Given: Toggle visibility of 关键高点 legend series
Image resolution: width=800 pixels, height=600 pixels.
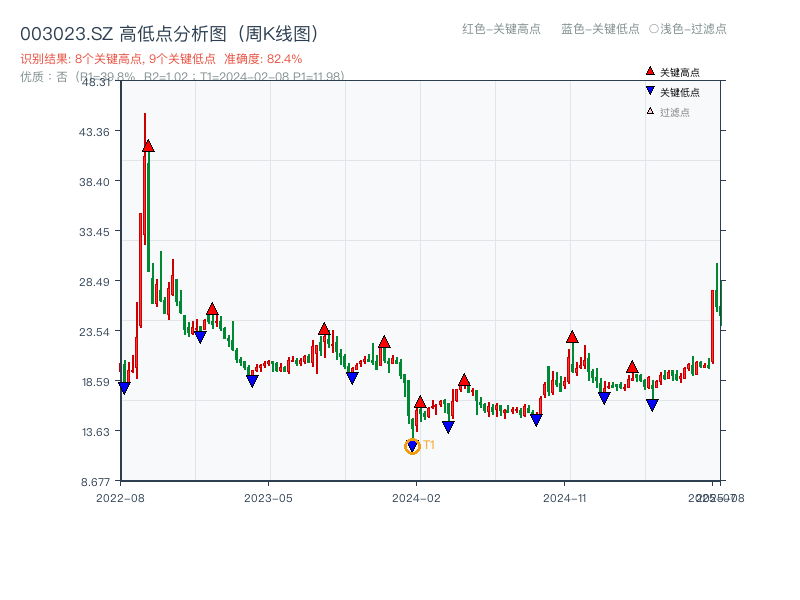Looking at the screenshot, I should click(x=675, y=70).
